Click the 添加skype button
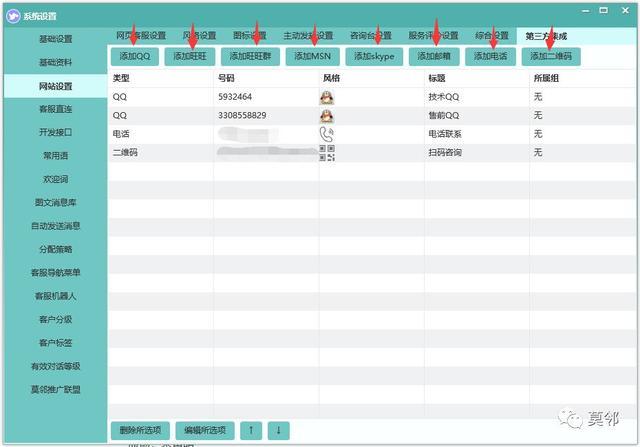 [x=374, y=56]
